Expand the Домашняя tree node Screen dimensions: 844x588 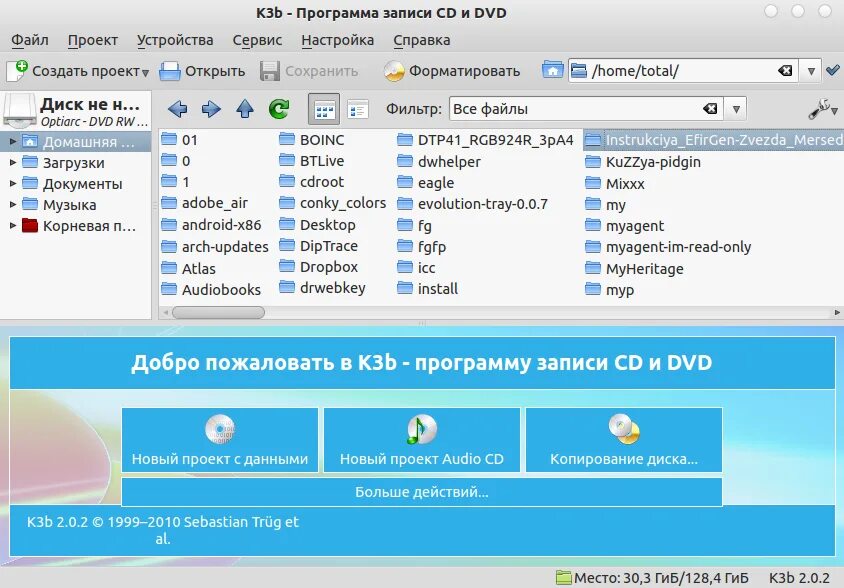(x=13, y=142)
